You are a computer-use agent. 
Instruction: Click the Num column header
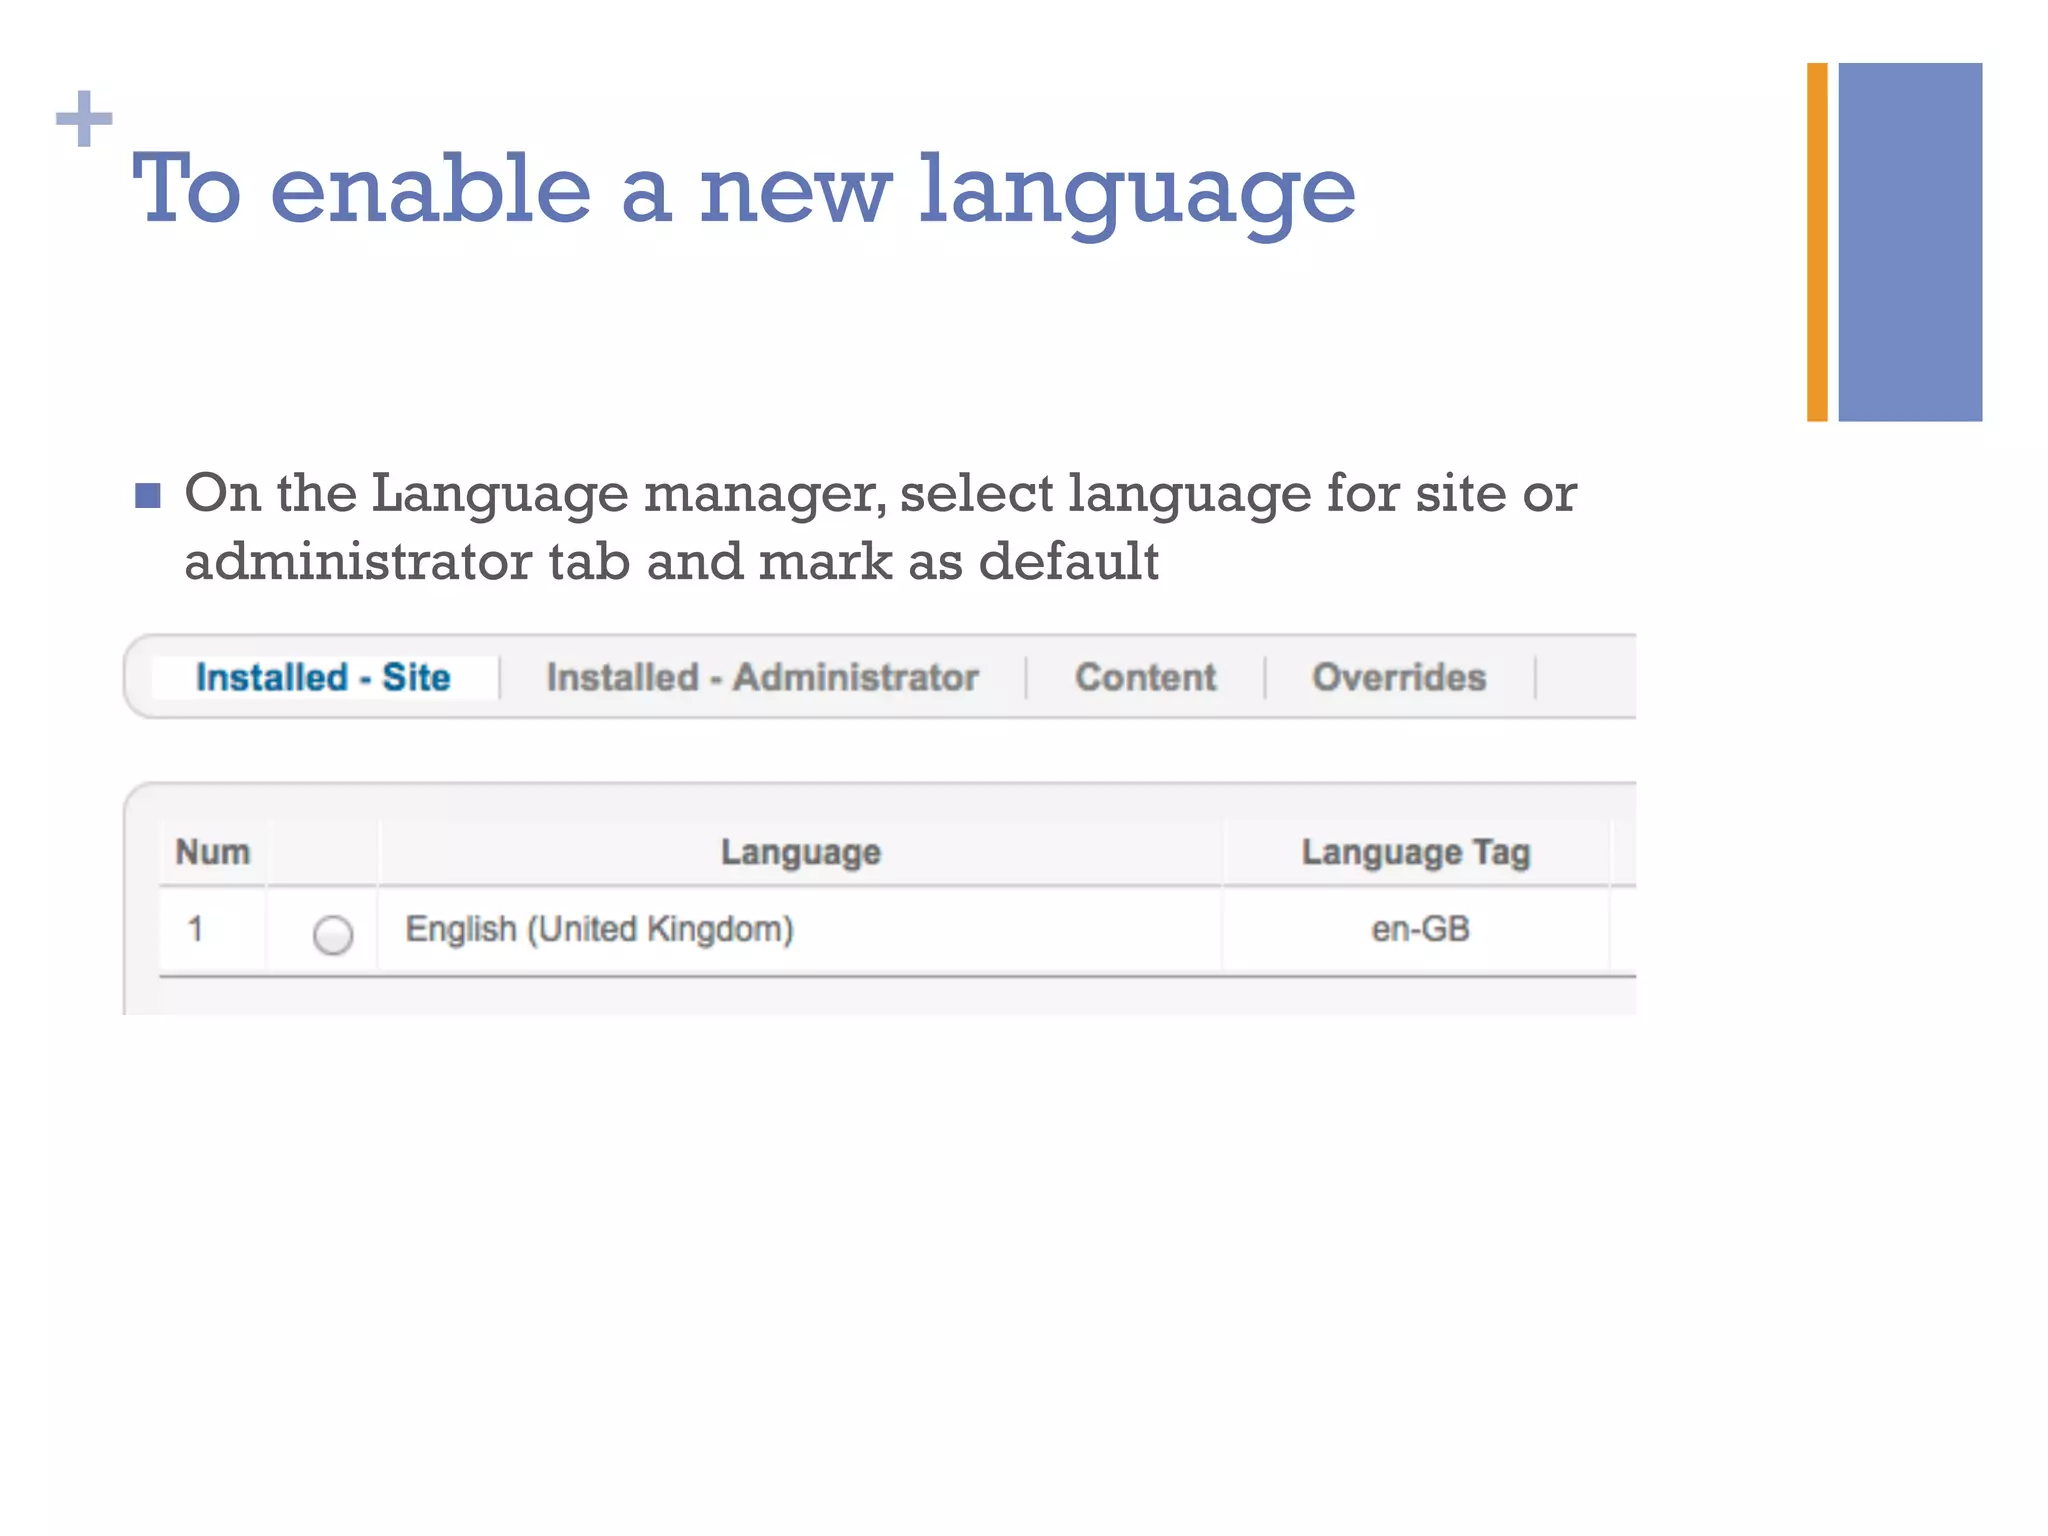[213, 852]
